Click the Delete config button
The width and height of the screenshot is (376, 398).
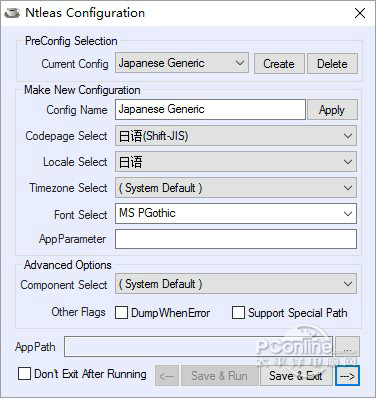332,64
